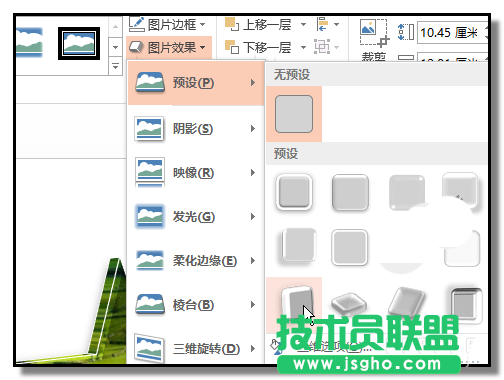The height and width of the screenshot is (380, 504).
Task: Select 上移一层 bring forward
Action: pyautogui.click(x=258, y=24)
